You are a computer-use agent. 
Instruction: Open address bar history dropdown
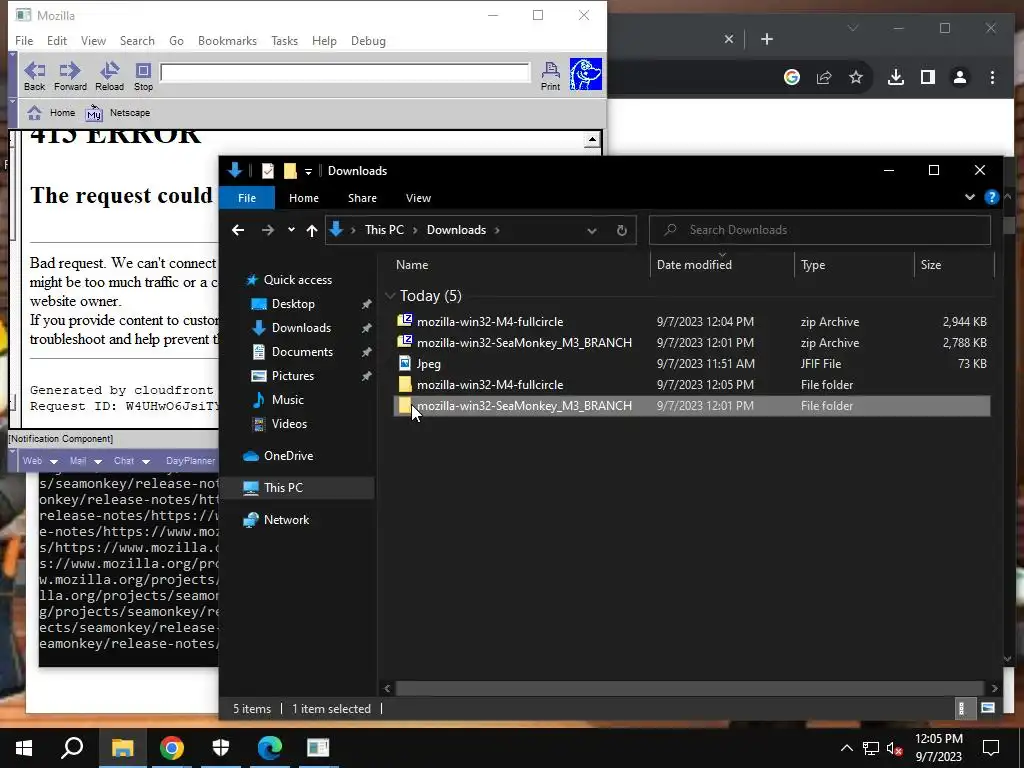click(x=592, y=231)
